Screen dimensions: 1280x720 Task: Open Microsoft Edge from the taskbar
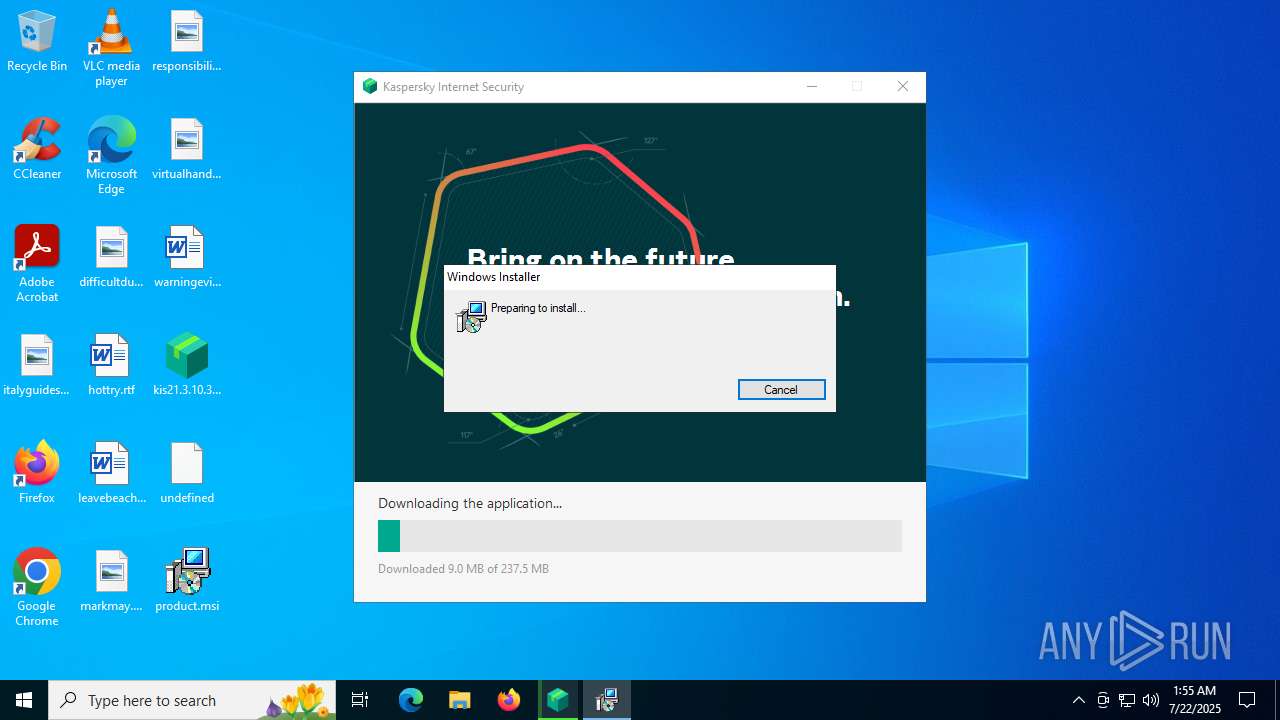(x=411, y=700)
